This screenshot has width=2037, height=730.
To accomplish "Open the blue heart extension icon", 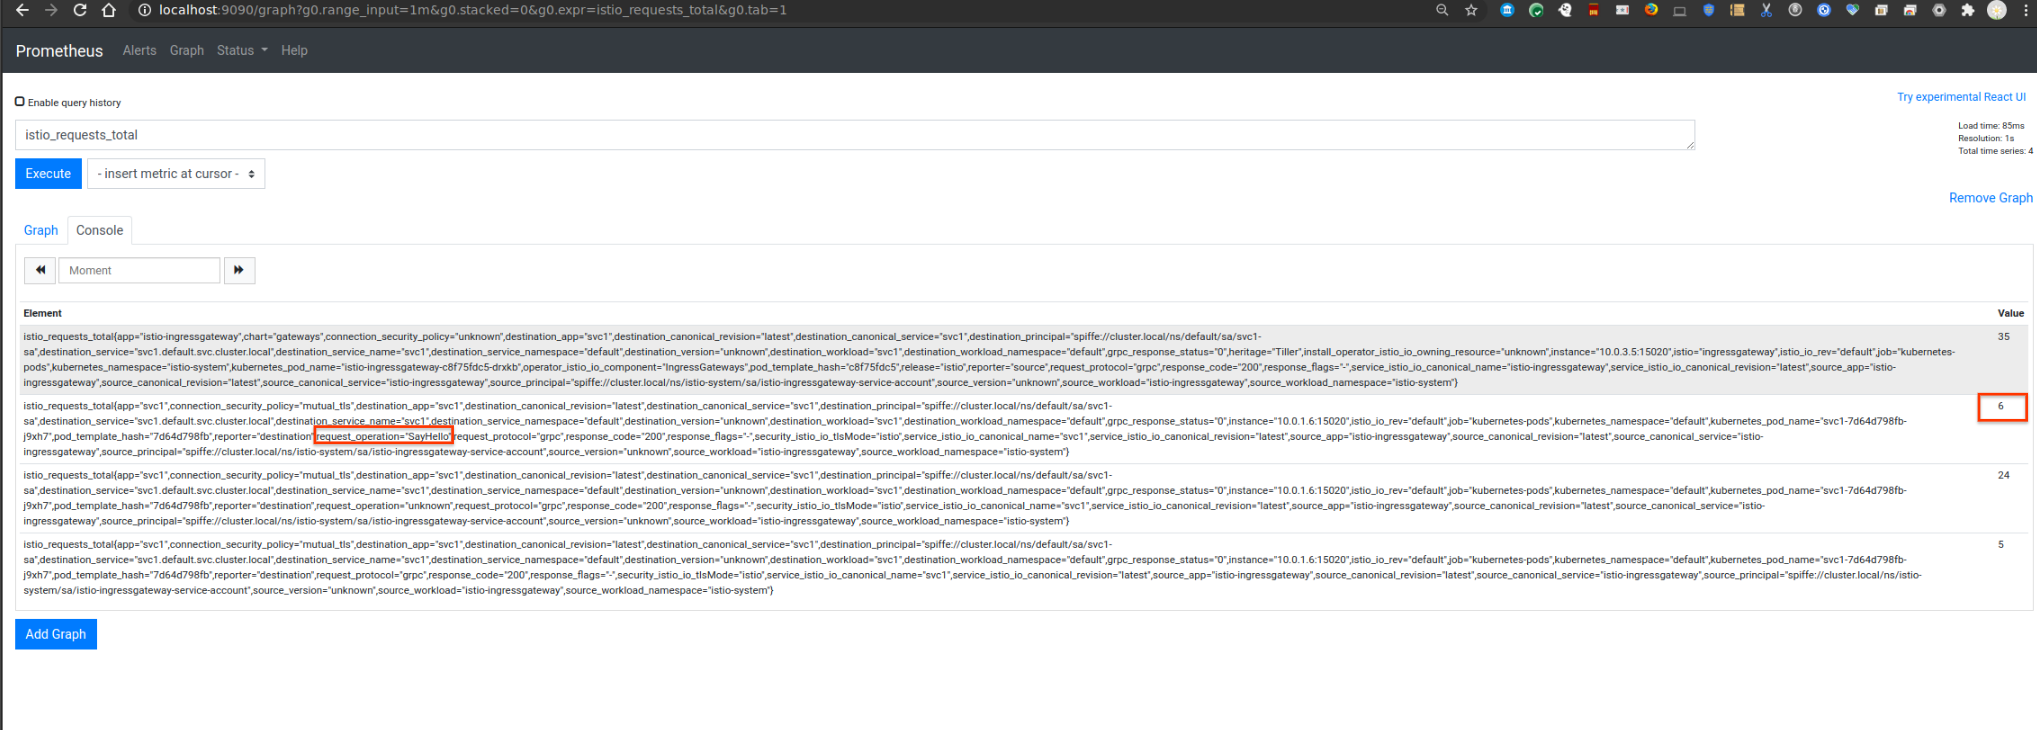I will click(x=1853, y=10).
